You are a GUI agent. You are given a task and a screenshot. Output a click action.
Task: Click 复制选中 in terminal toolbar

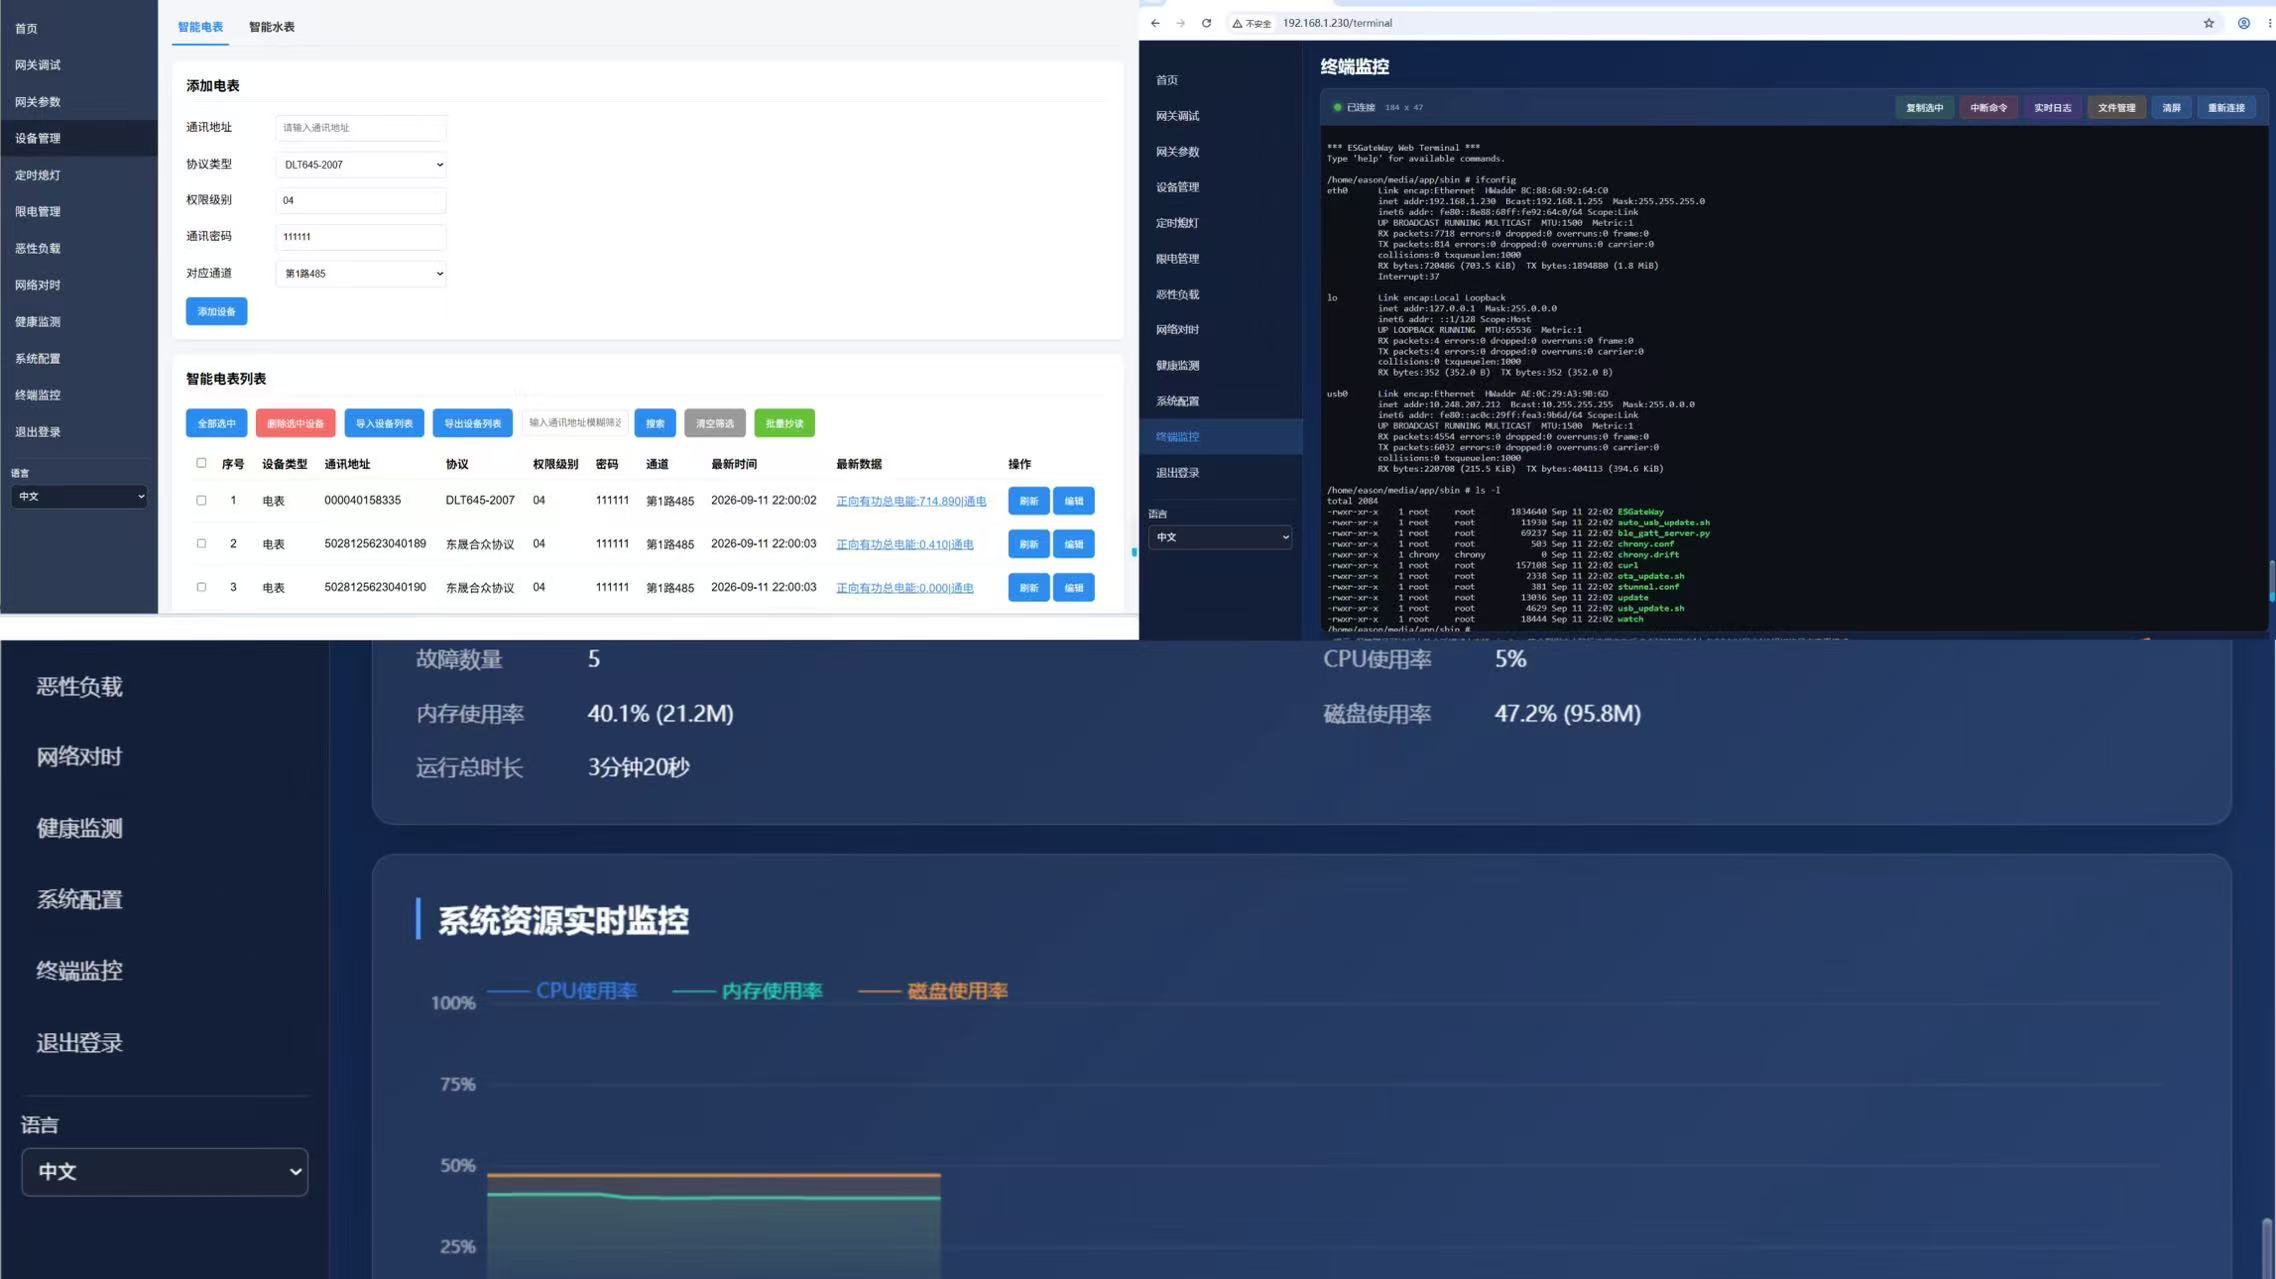(x=1924, y=108)
